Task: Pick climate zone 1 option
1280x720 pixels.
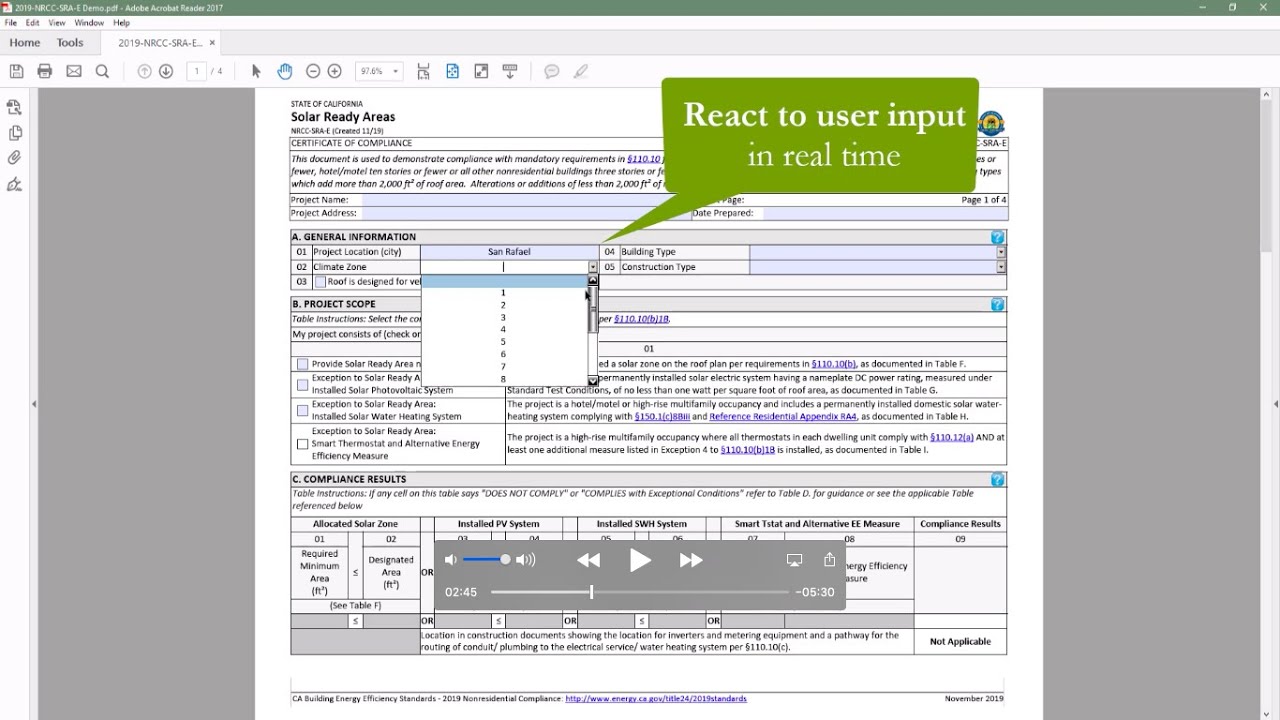Action: click(503, 293)
